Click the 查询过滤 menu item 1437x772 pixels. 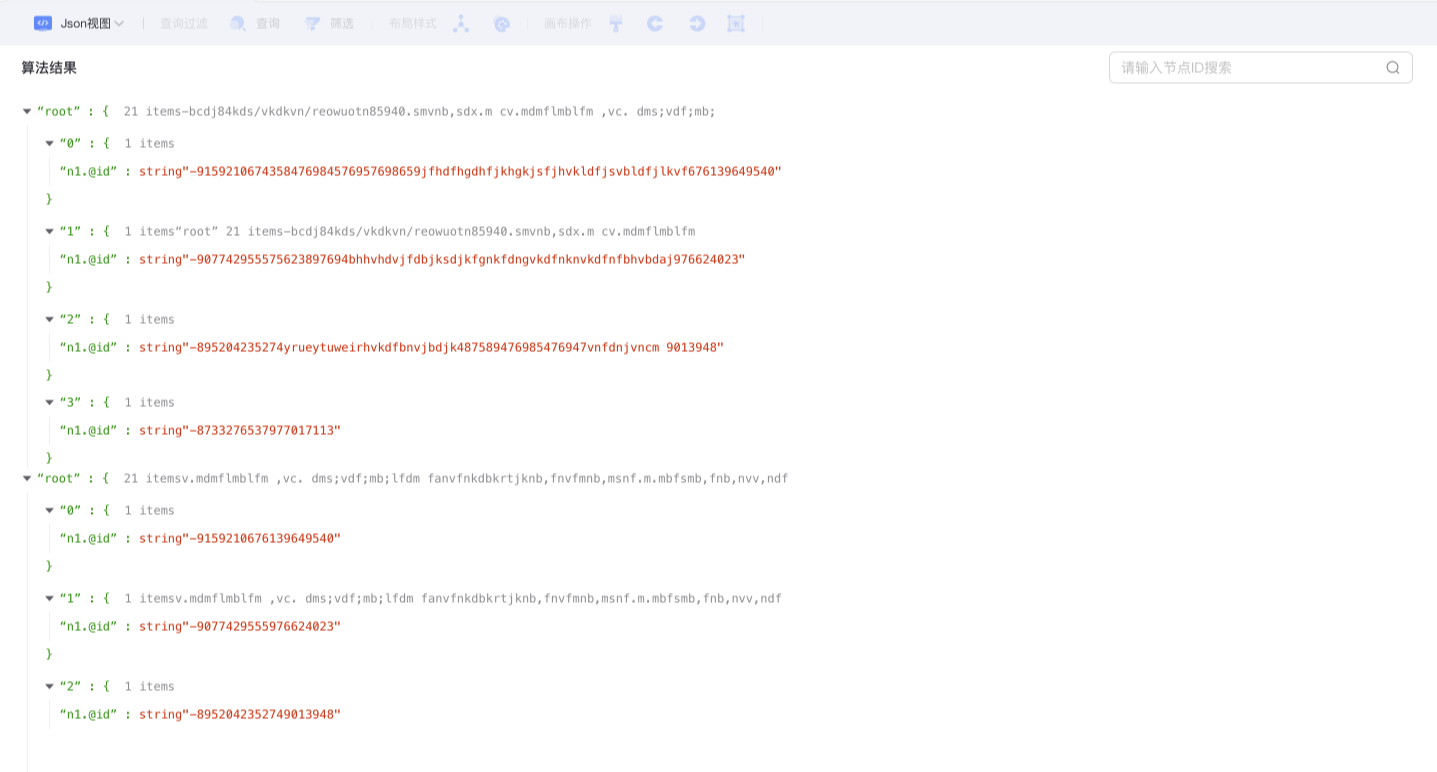pos(182,24)
